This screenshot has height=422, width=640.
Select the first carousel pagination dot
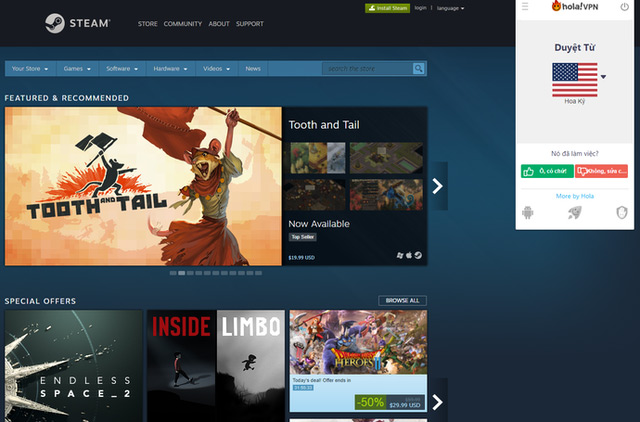[173, 273]
